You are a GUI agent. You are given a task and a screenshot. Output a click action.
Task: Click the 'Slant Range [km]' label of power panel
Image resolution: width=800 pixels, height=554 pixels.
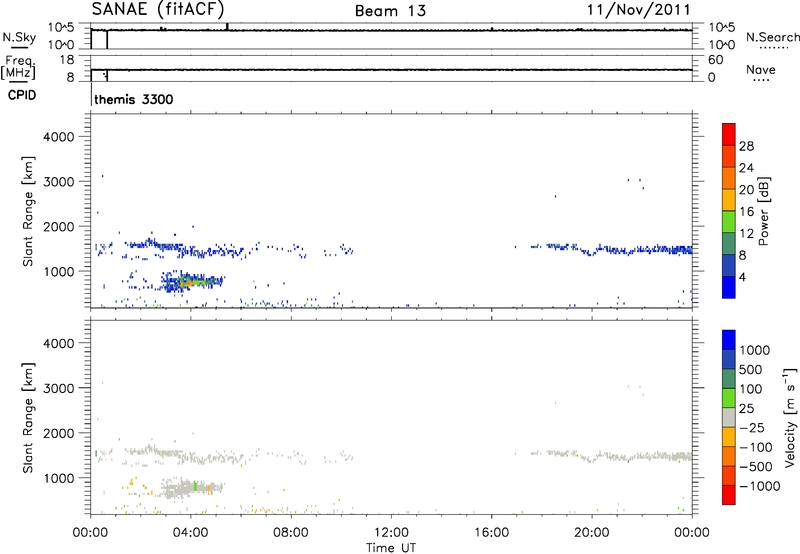coord(28,211)
